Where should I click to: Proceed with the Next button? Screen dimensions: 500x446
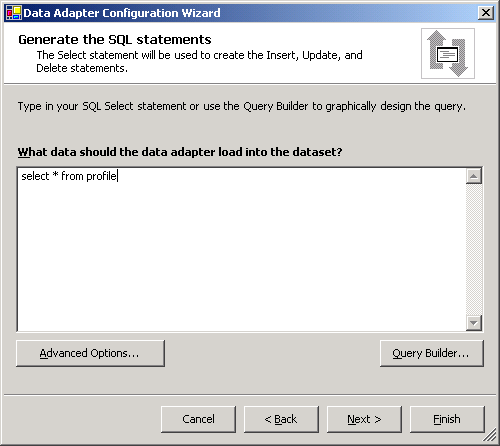(x=364, y=419)
